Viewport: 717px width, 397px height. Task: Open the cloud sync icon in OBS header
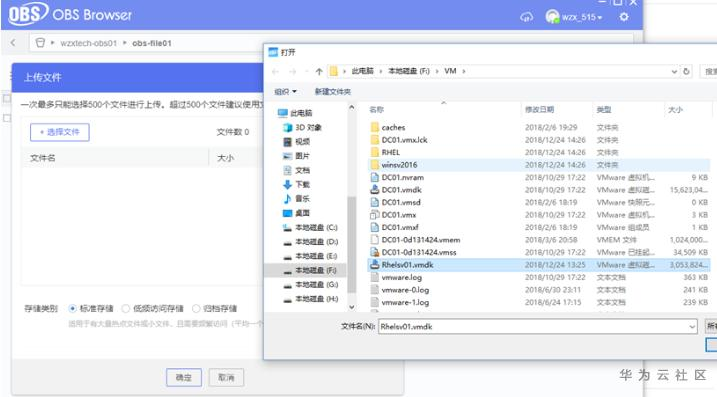[526, 17]
